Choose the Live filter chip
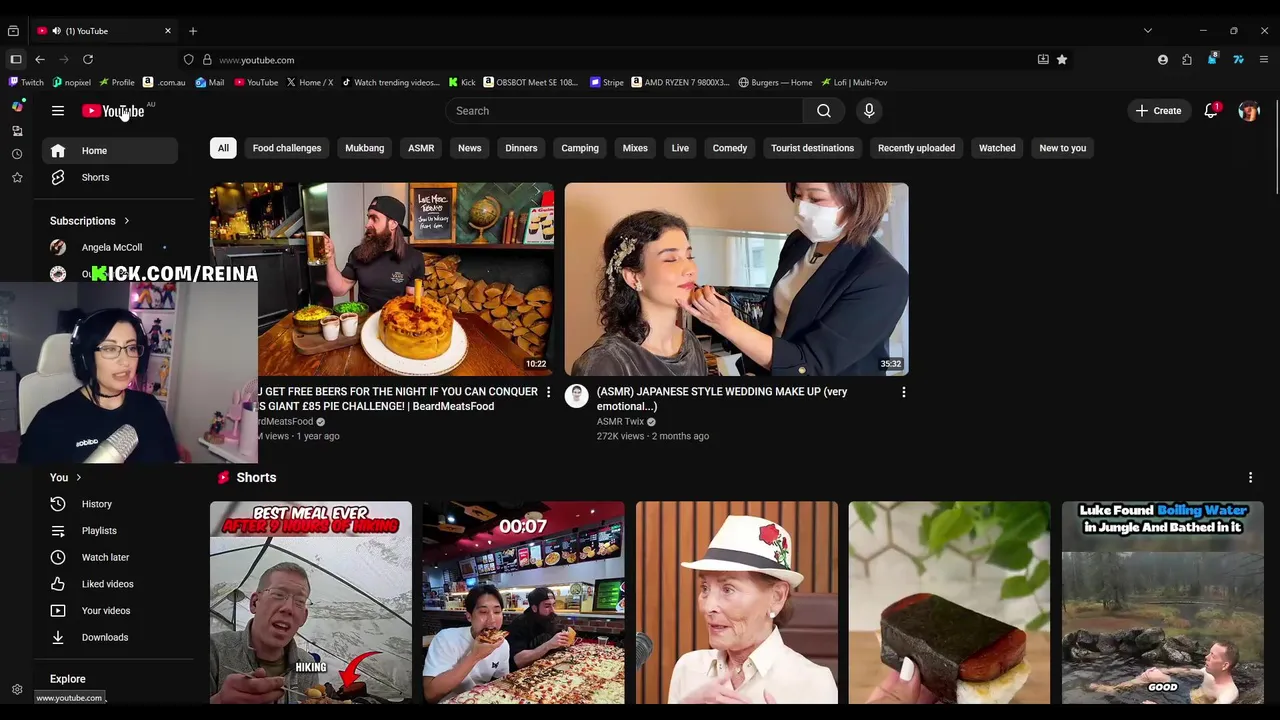The image size is (1280, 720). [680, 148]
